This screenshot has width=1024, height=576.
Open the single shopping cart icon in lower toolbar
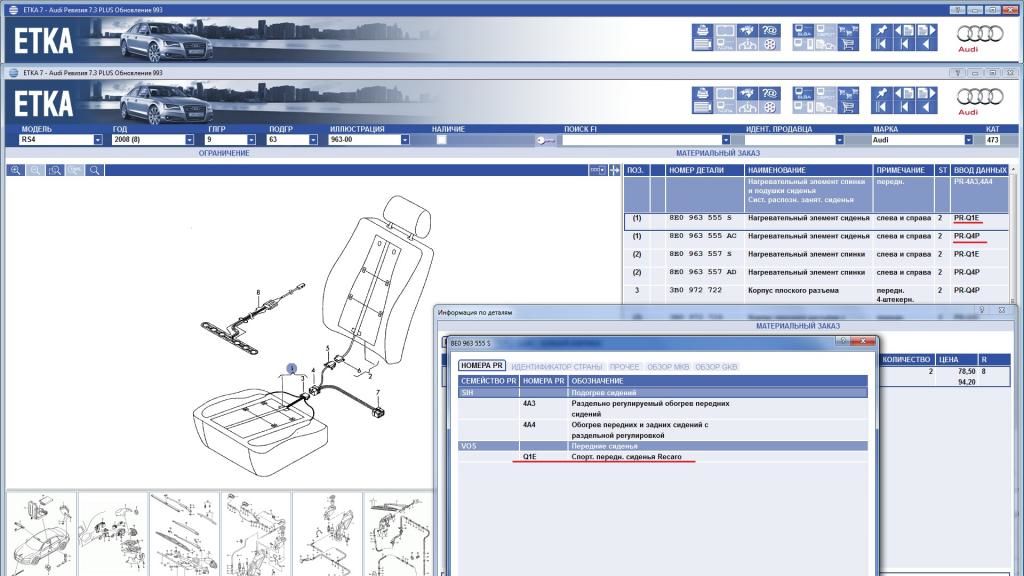(848, 107)
